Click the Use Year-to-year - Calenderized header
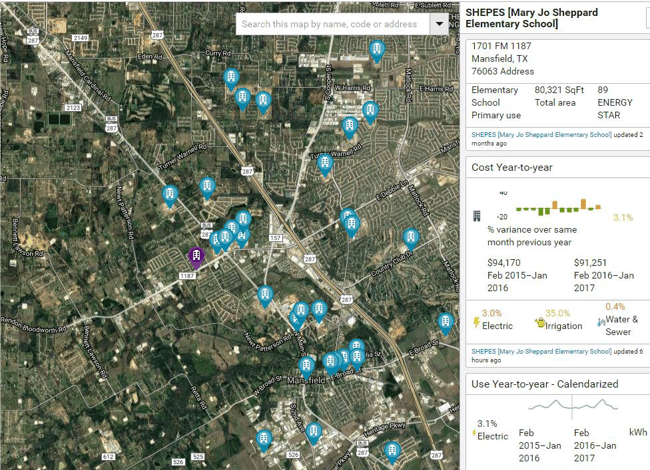This screenshot has height=470, width=650. click(x=545, y=384)
